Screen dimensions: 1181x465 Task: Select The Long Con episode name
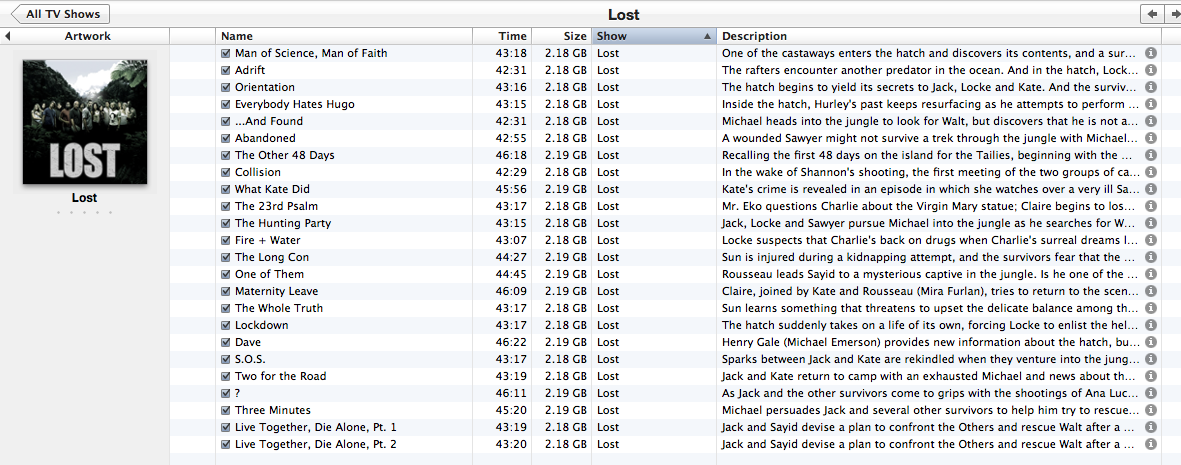[272, 257]
